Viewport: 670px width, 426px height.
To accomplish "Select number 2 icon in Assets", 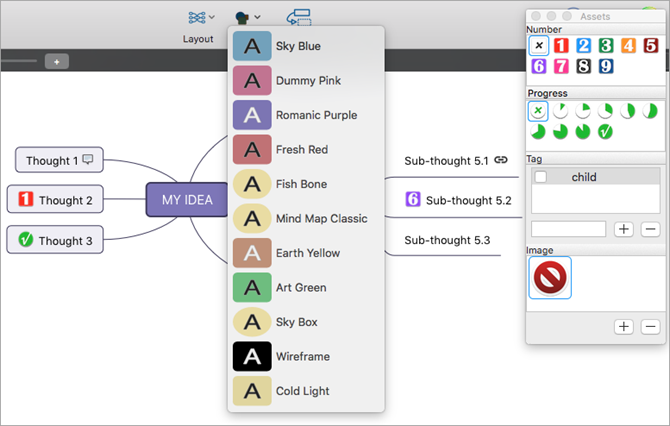I will point(583,45).
